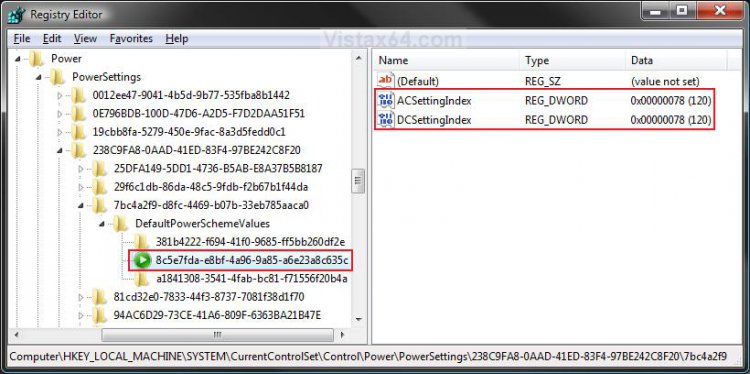Open the File menu

(x=22, y=39)
